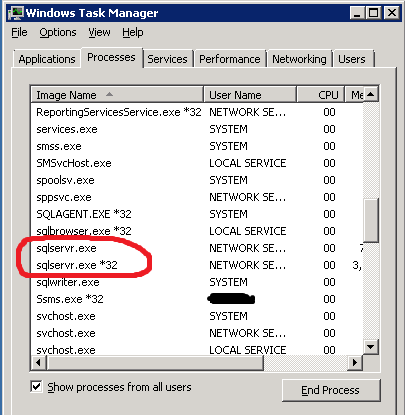
Task: Minimize the Task Manager window
Action: [357, 13]
